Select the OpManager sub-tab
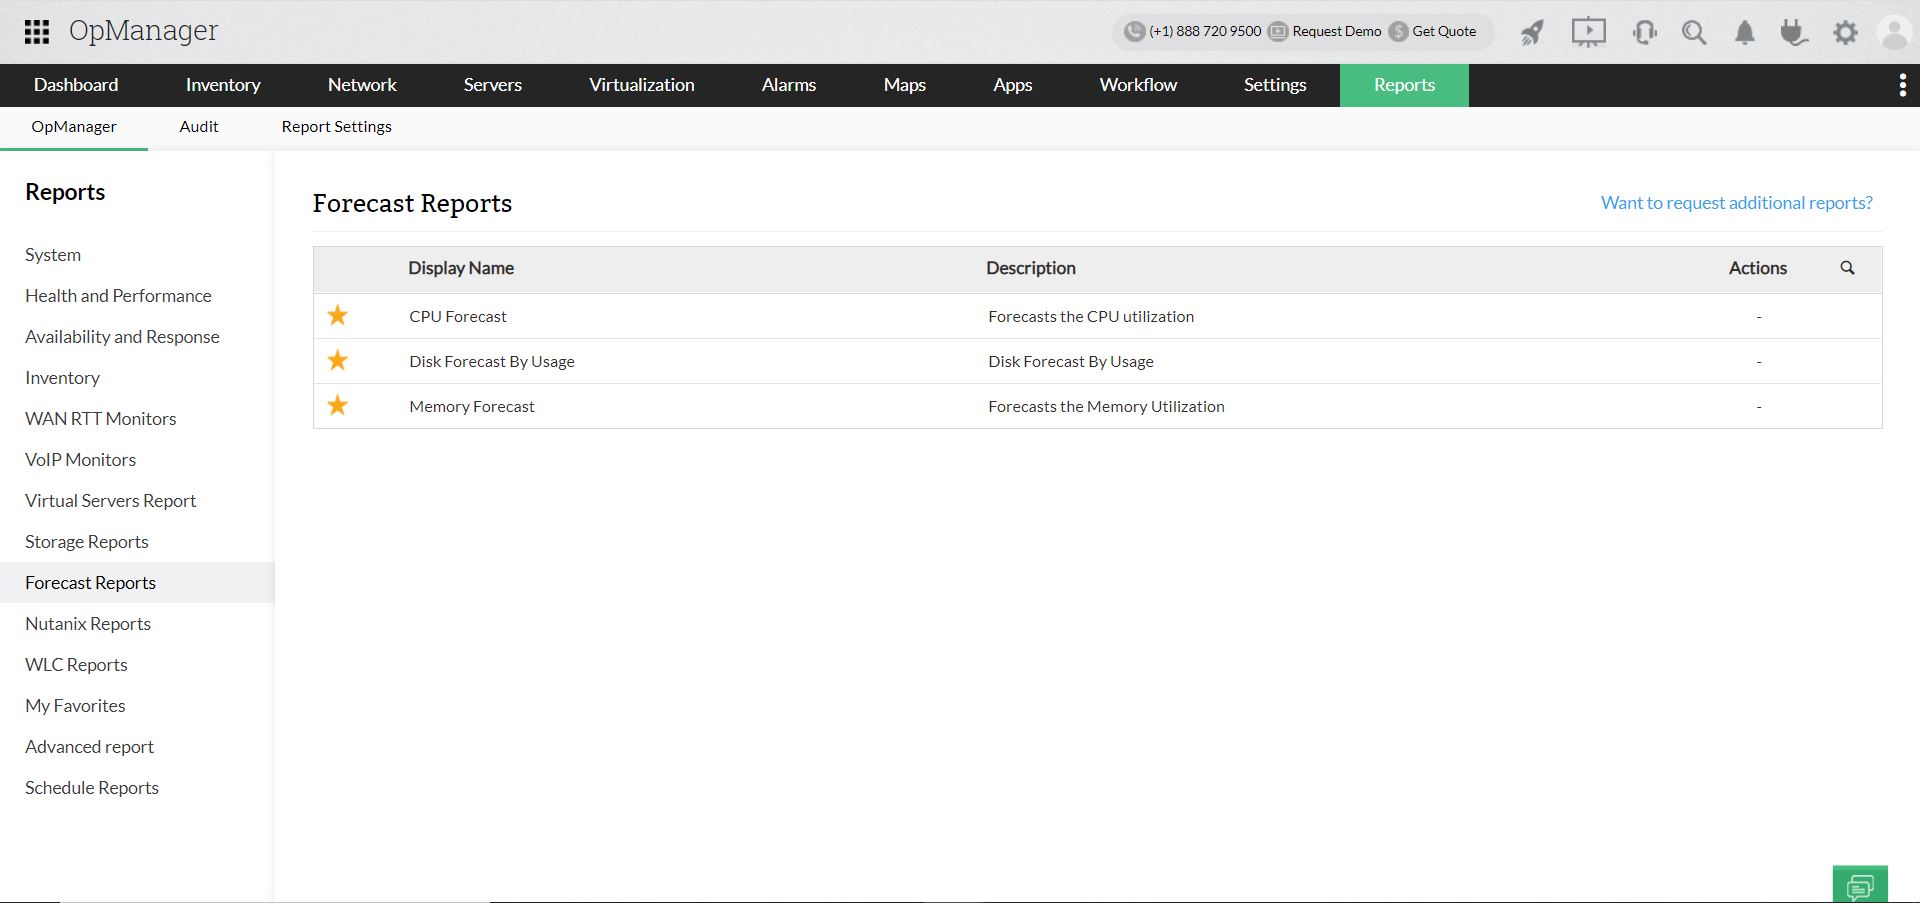1920x903 pixels. (74, 127)
